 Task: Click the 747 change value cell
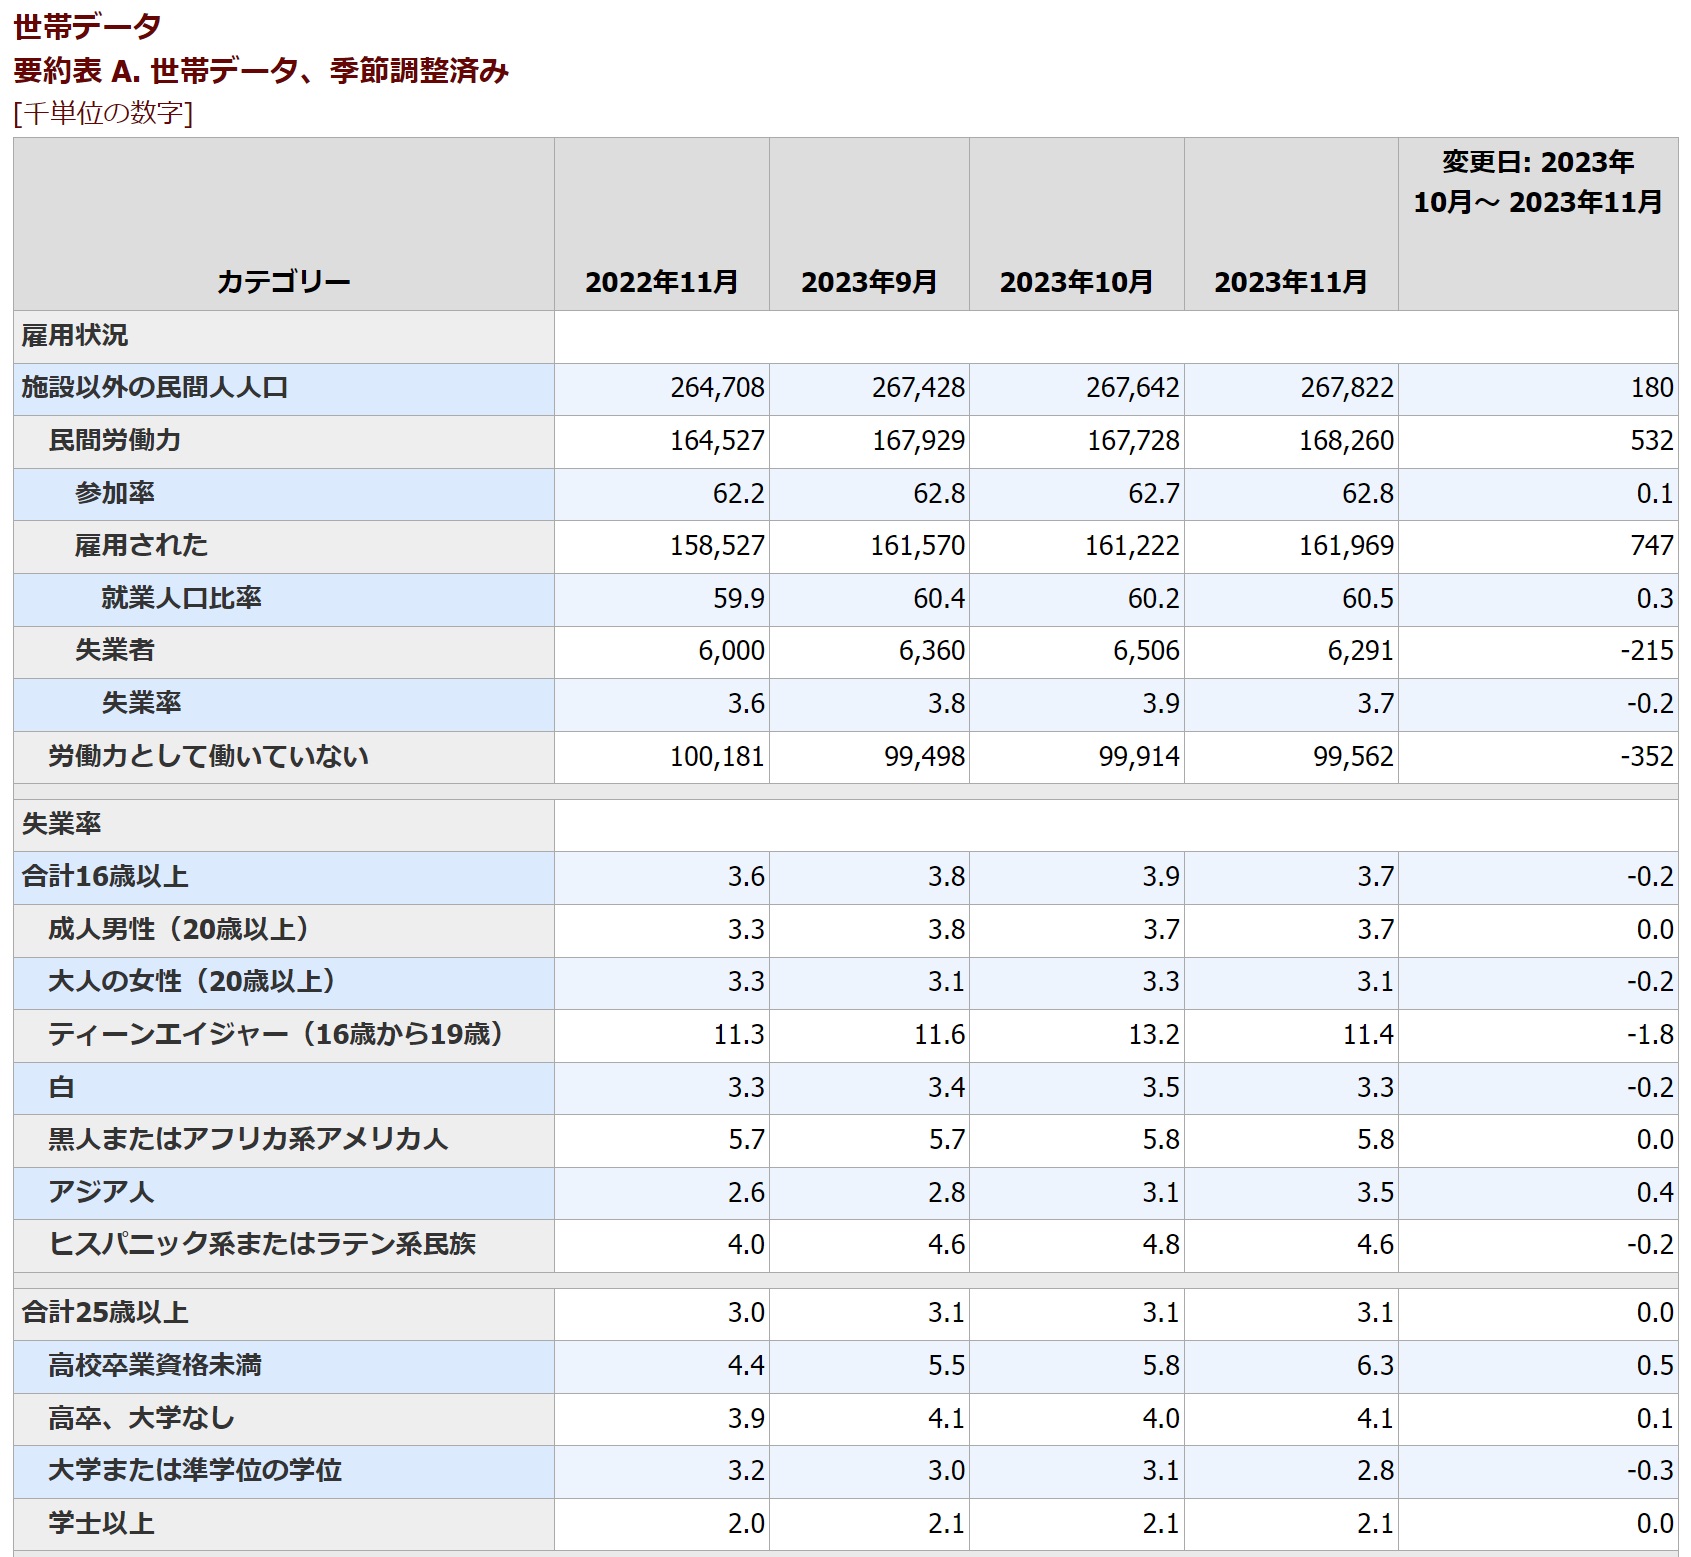point(1650,546)
